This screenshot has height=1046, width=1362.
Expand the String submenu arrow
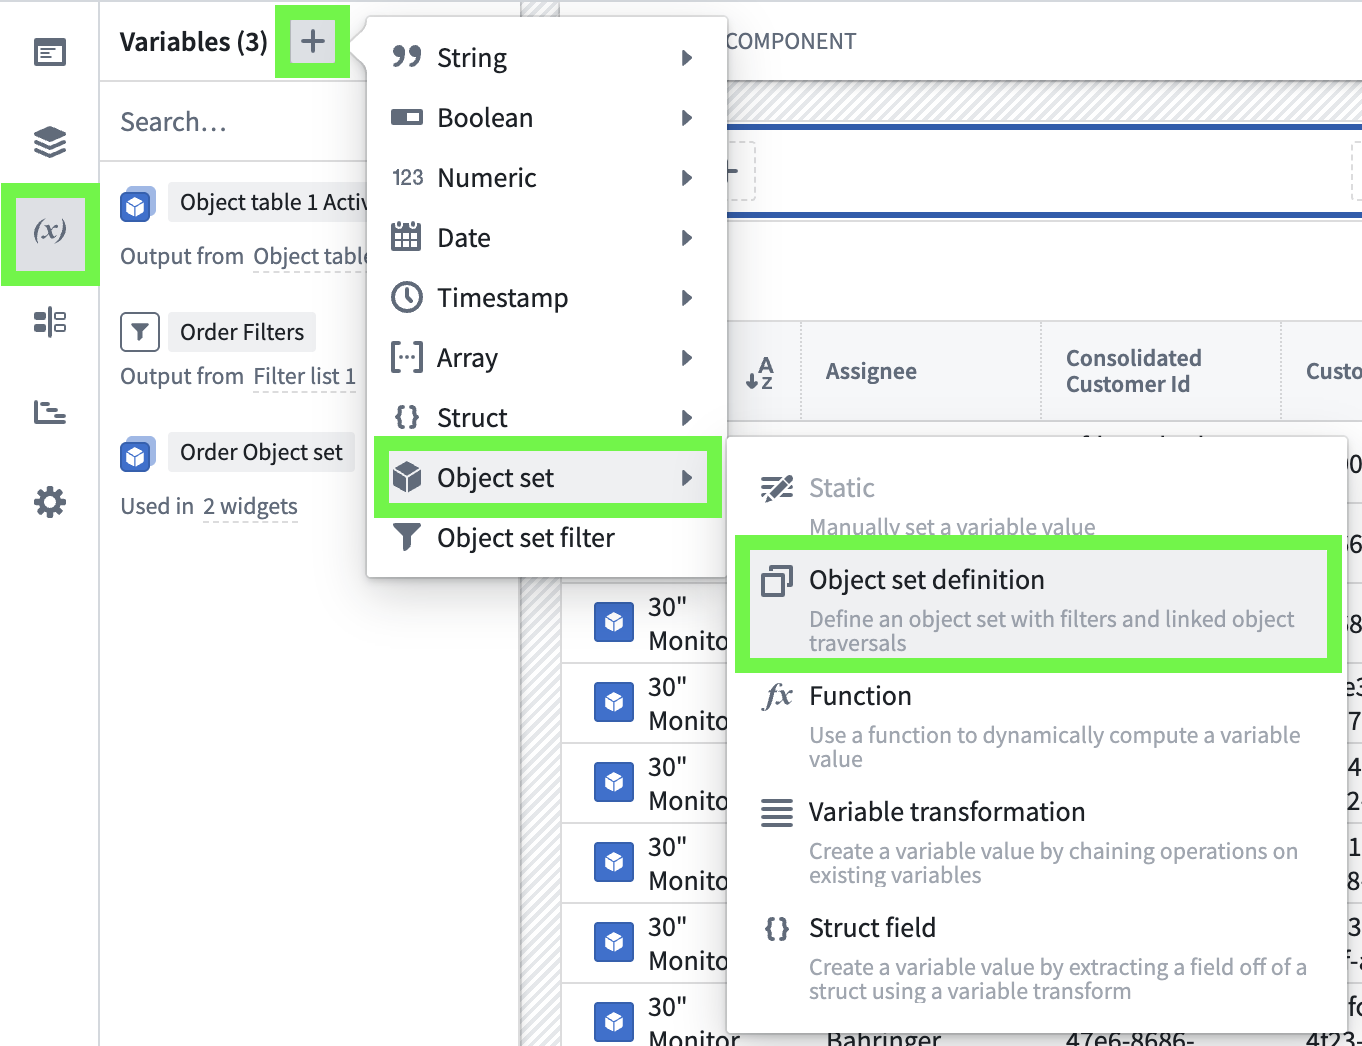pyautogui.click(x=686, y=58)
